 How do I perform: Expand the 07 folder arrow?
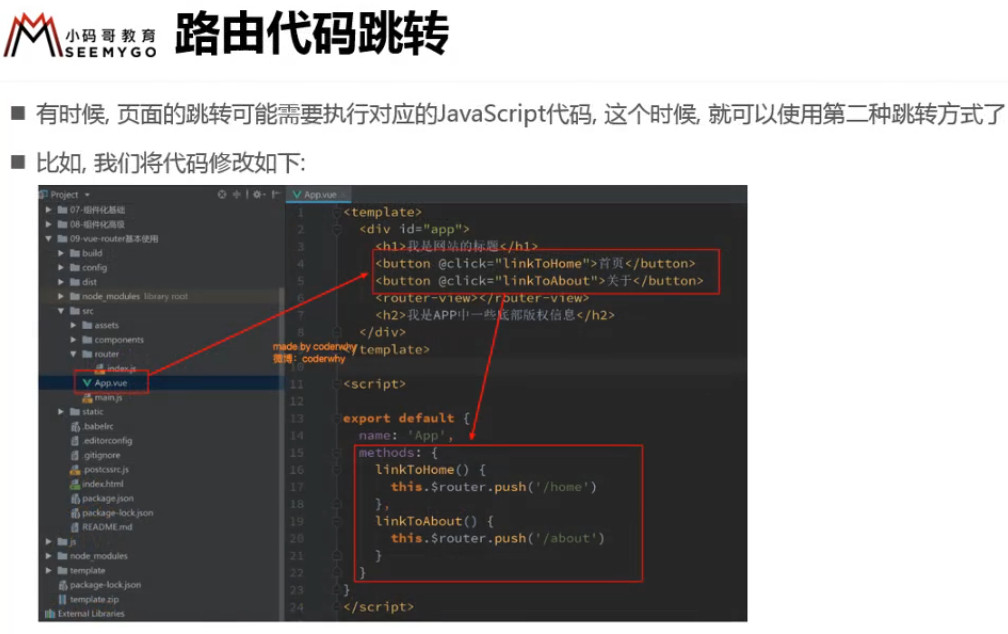pos(48,210)
